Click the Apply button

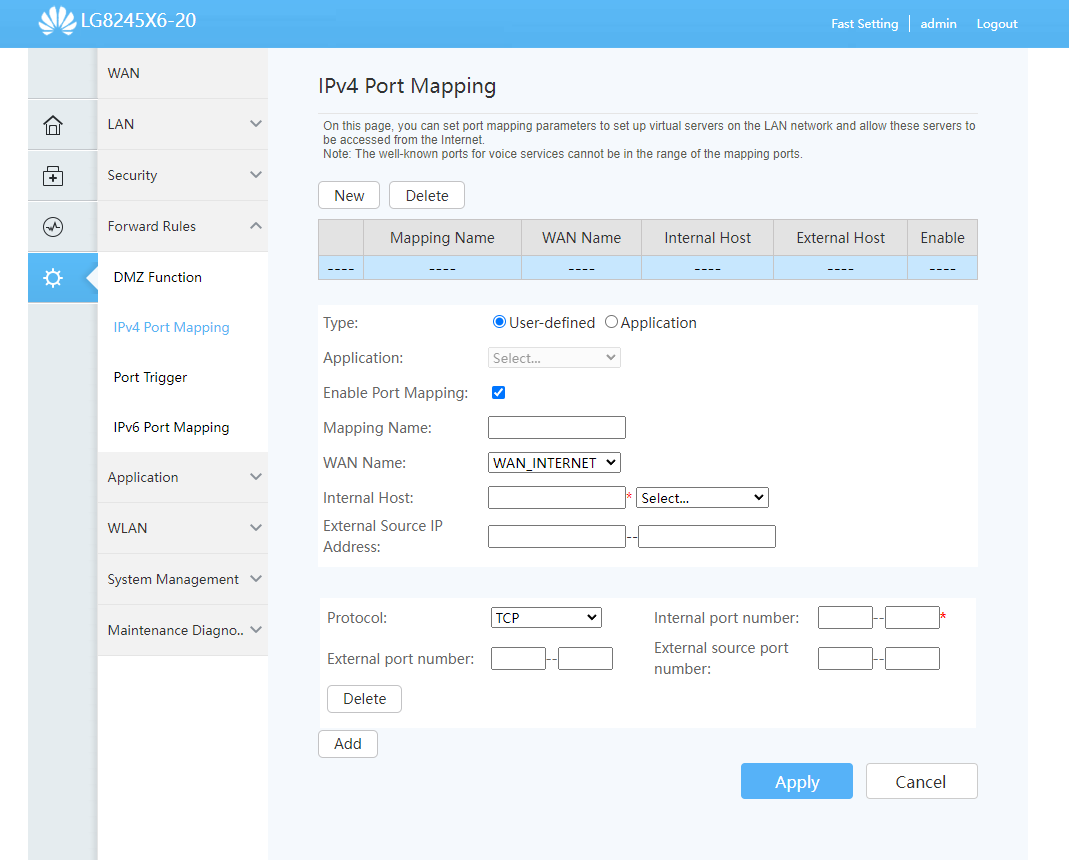pos(796,782)
